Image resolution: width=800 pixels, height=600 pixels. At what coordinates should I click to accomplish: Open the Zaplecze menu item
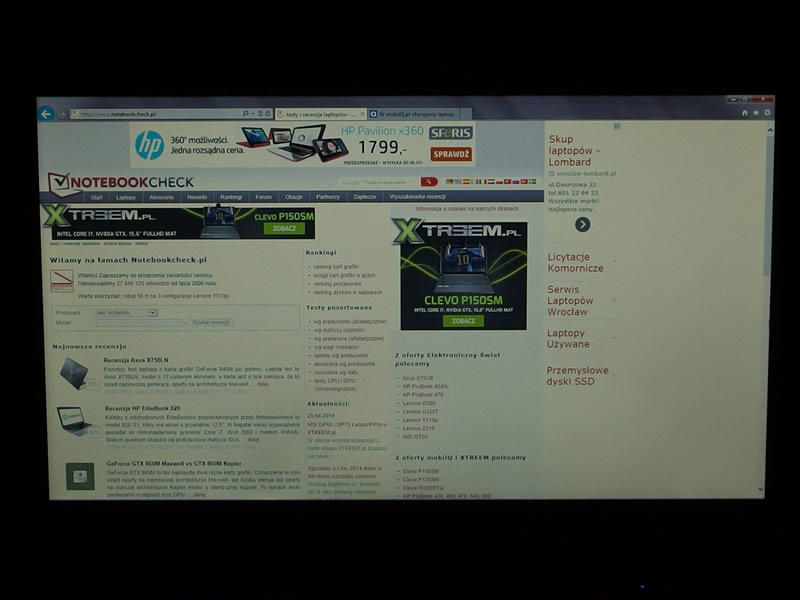364,197
